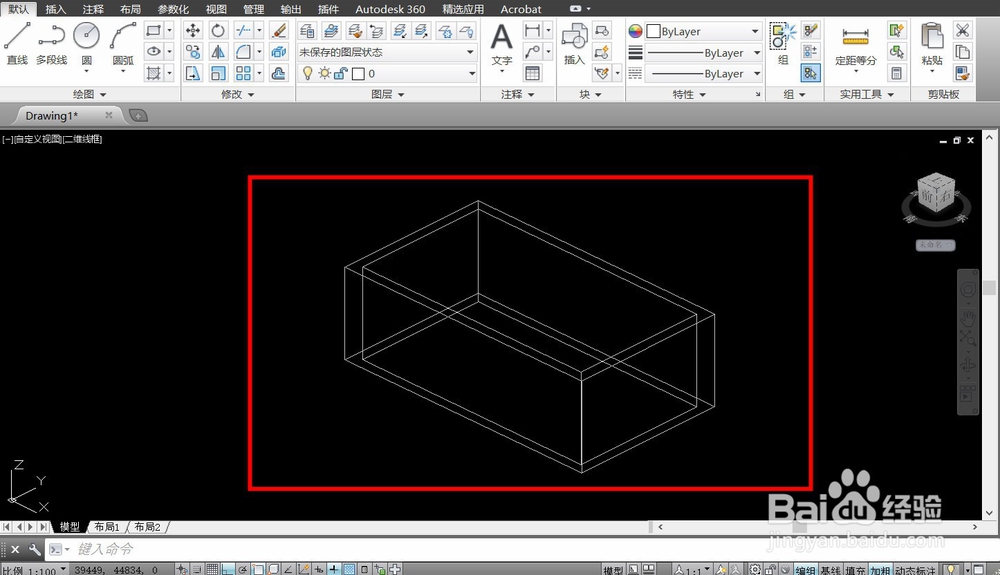
Task: Open the 比例 1:100 scale dropdown
Action: click(x=34, y=570)
